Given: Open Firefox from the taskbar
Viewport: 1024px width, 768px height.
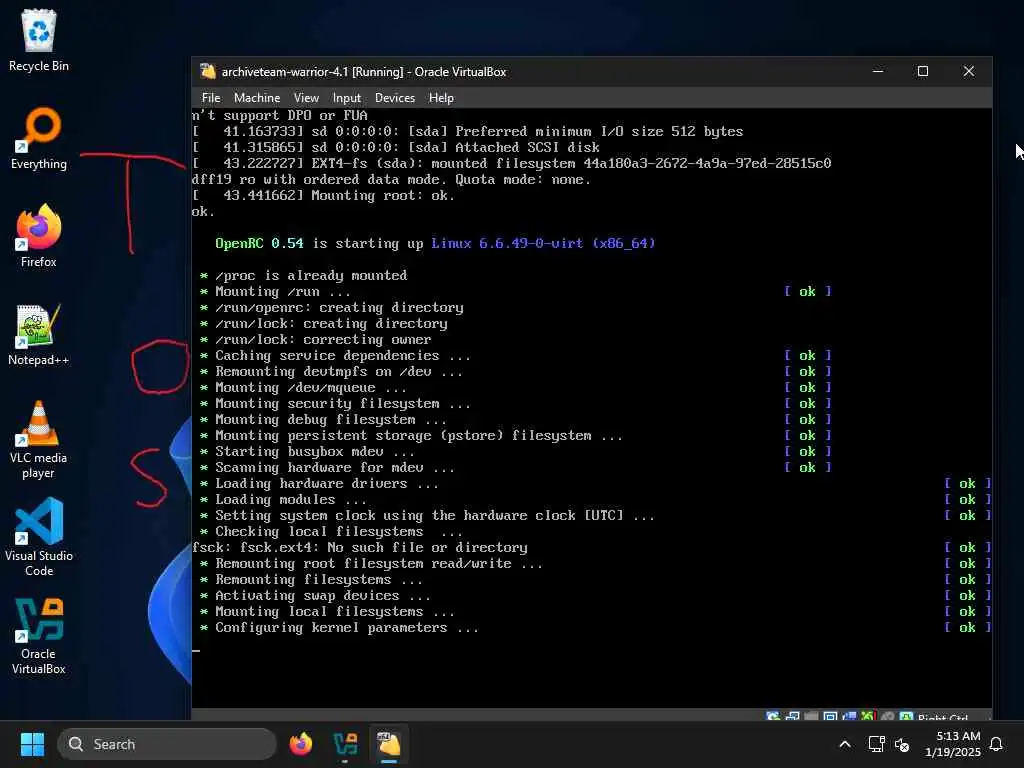Looking at the screenshot, I should pyautogui.click(x=300, y=744).
